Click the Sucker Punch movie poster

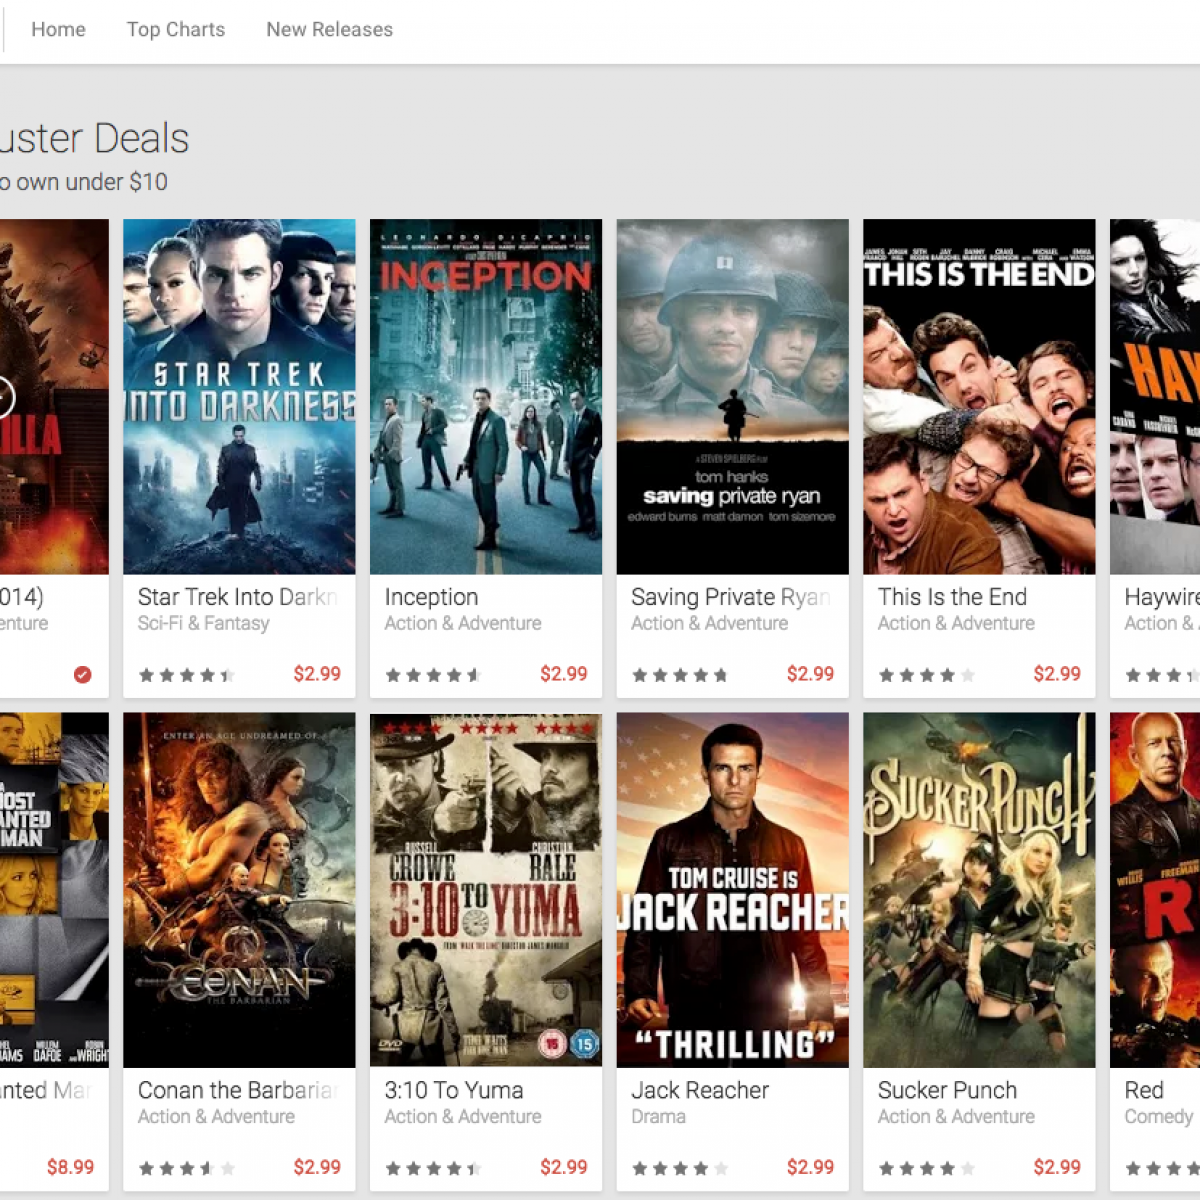[979, 890]
